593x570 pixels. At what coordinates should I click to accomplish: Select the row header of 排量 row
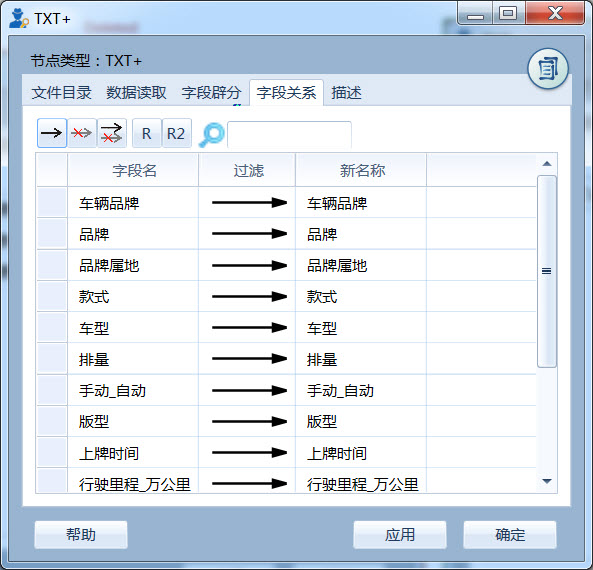pyautogui.click(x=52, y=359)
